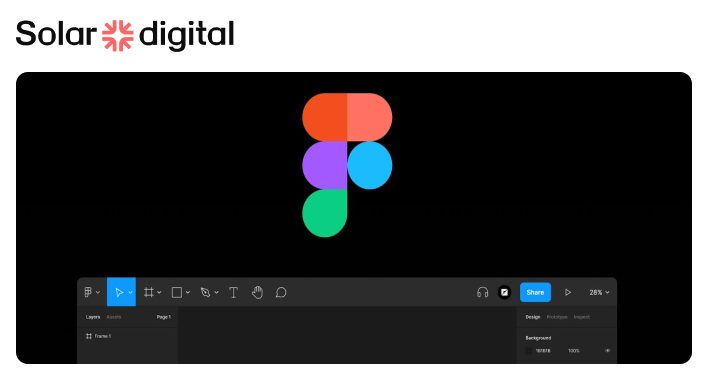This screenshot has width=708, height=380.
Task: Switch to the Assets tab
Action: (114, 317)
